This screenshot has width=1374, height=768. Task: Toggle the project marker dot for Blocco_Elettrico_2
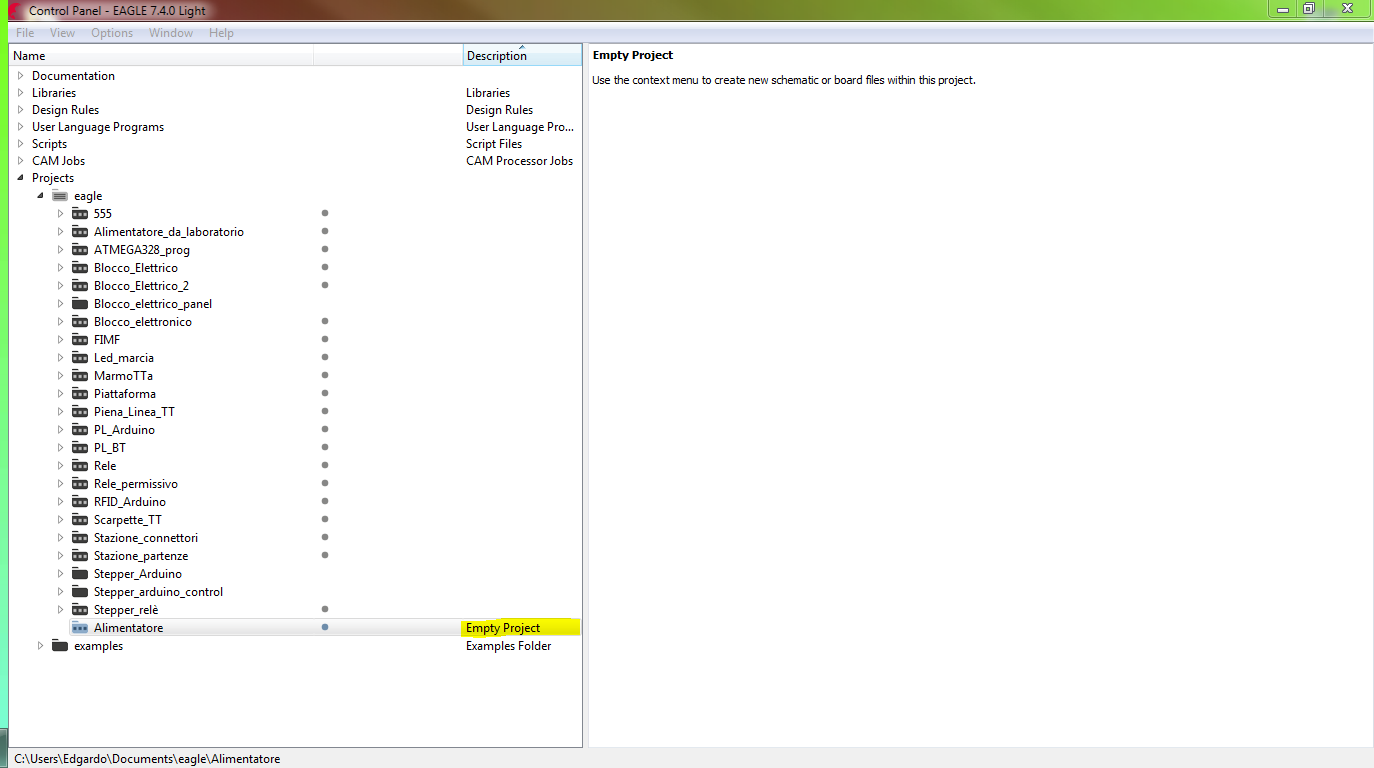[325, 285]
